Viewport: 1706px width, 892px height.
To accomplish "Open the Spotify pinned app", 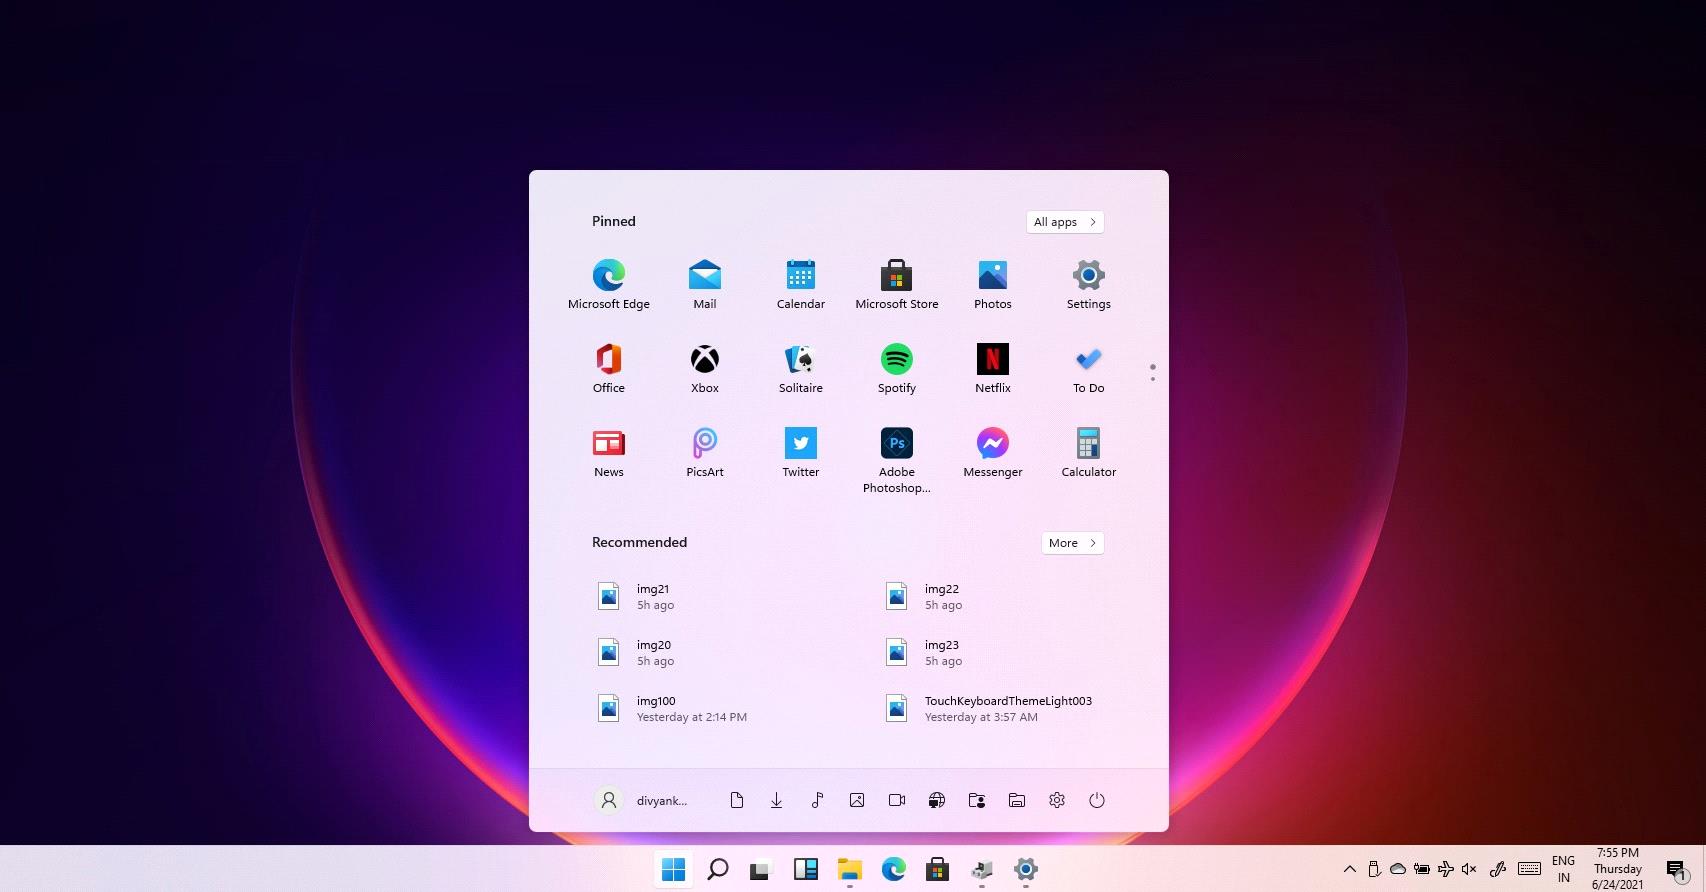I will [x=896, y=369].
